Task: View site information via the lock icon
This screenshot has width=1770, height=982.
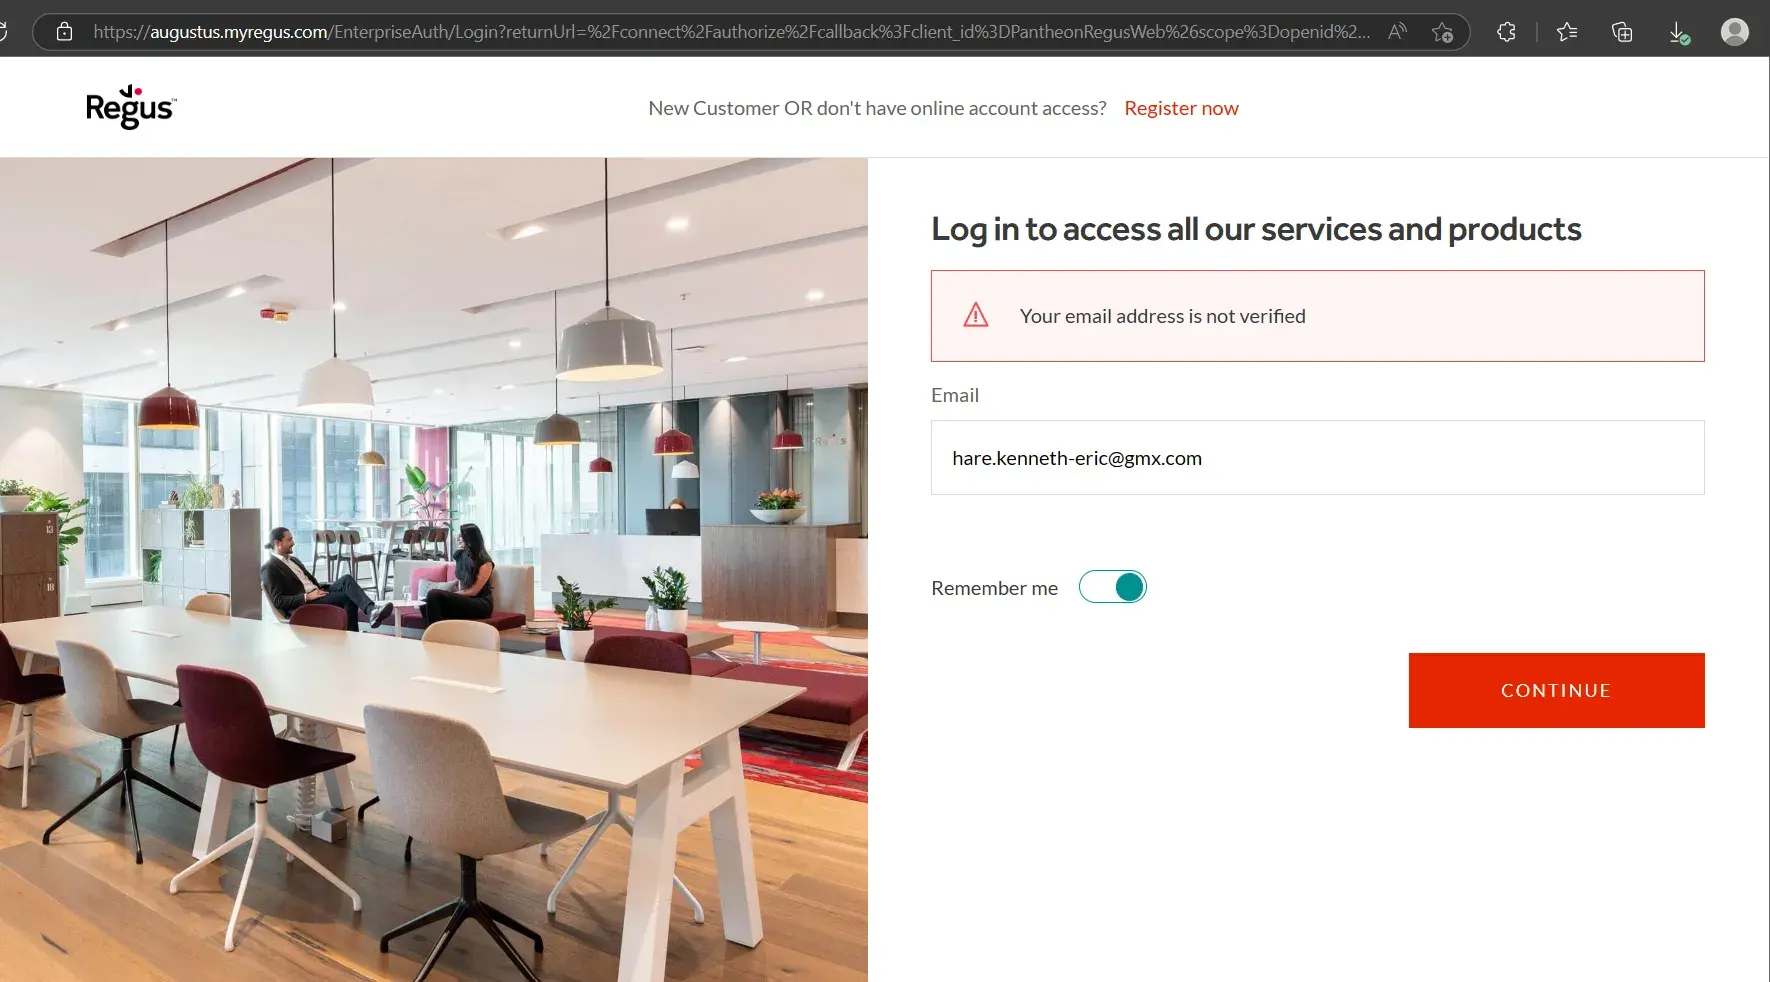Action: [x=65, y=32]
